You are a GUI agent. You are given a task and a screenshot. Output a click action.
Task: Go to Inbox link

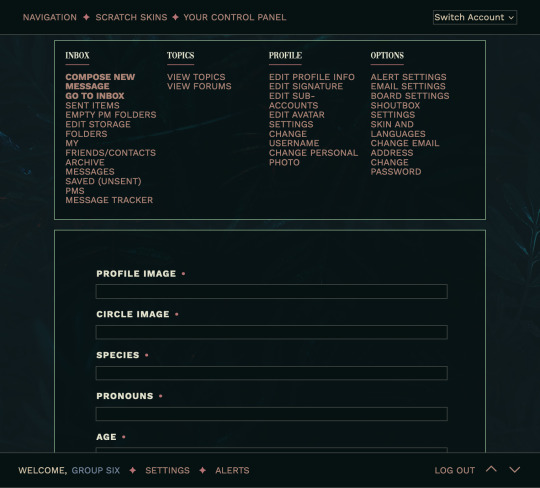point(95,96)
